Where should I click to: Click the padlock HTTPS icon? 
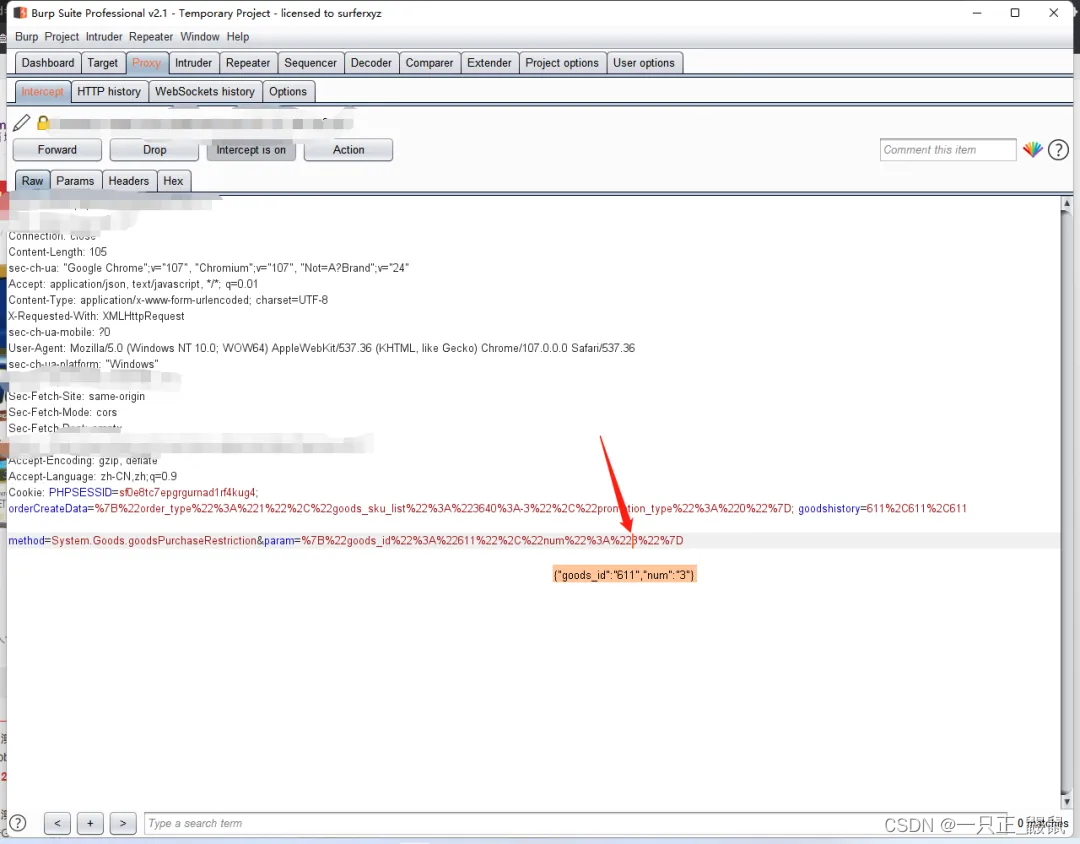(x=43, y=123)
